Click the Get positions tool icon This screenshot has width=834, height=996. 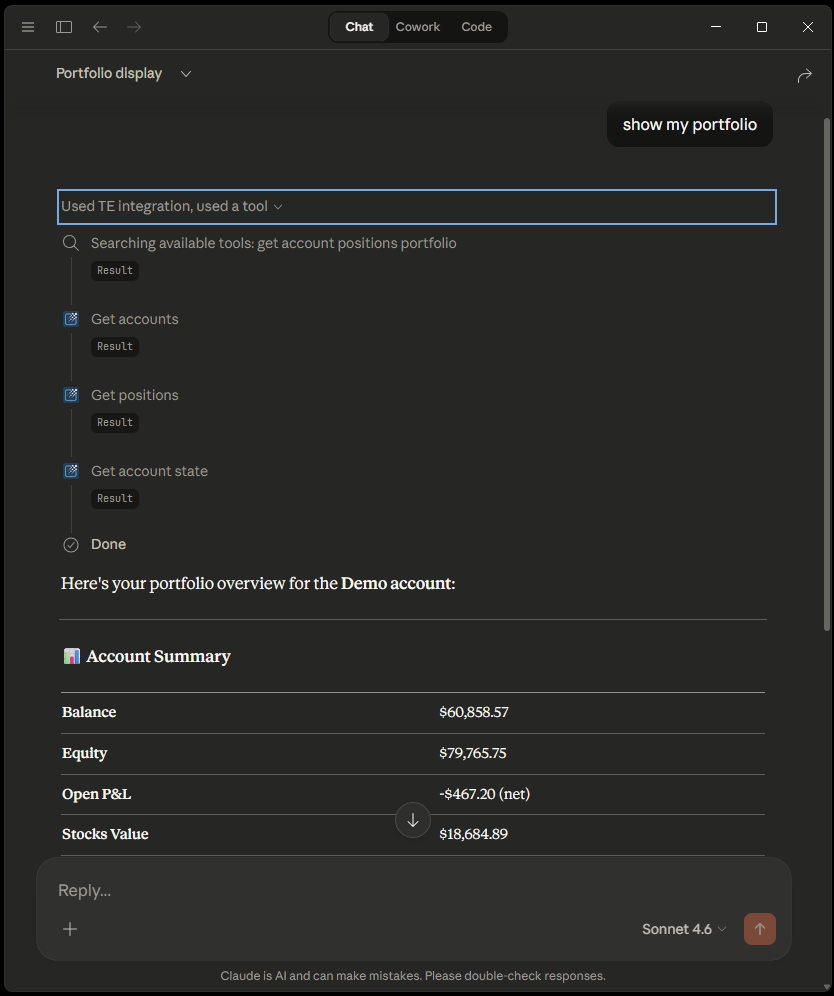(x=70, y=394)
